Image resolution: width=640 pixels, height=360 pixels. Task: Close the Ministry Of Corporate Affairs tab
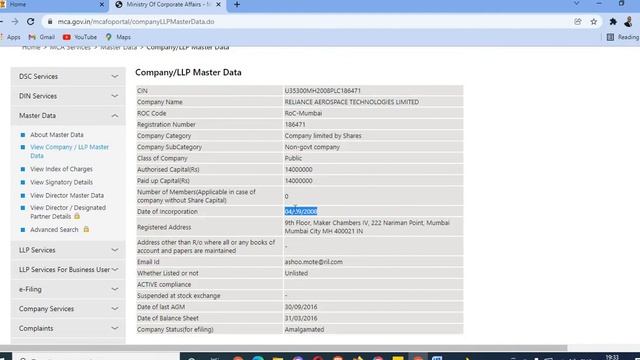218,4
